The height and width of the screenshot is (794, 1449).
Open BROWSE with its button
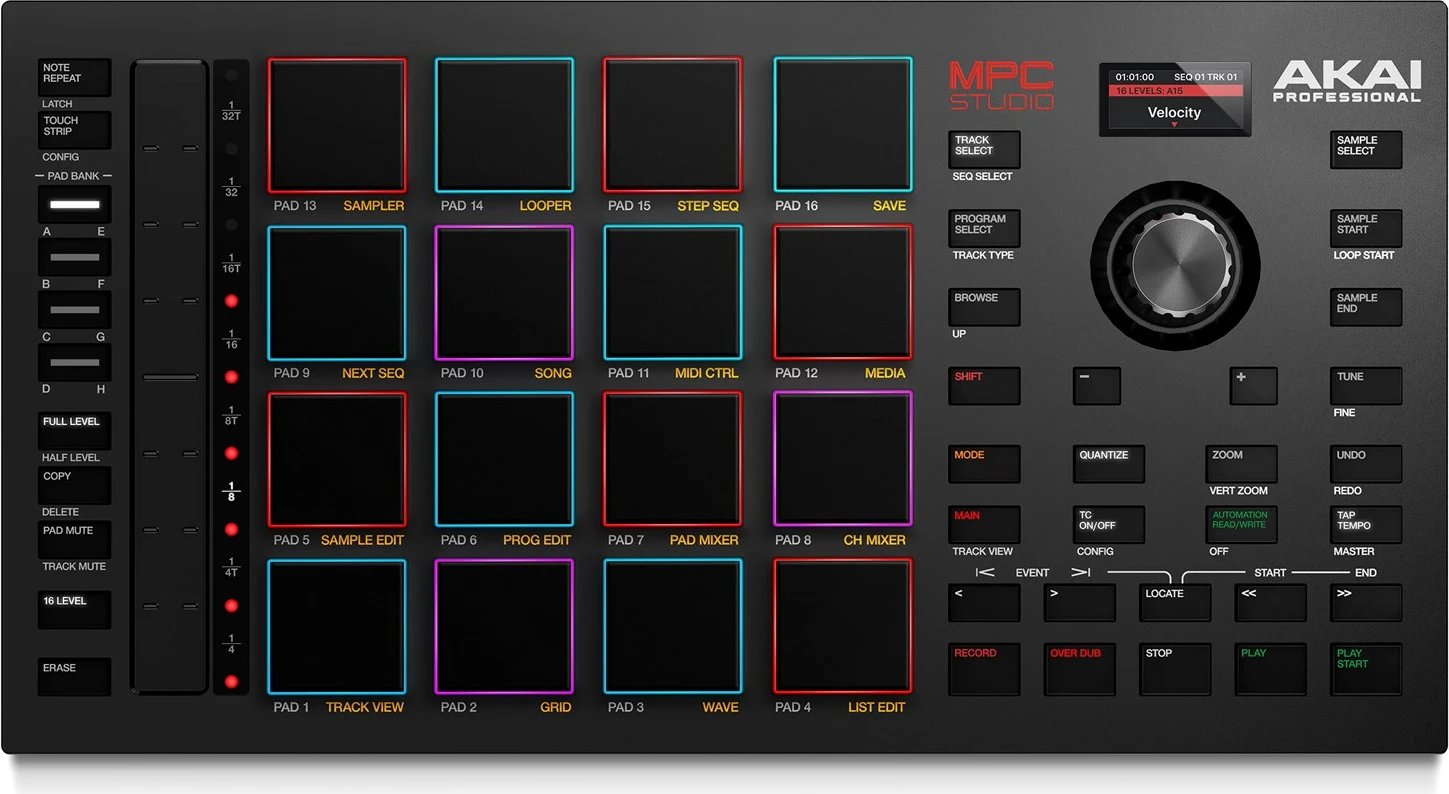pos(985,307)
